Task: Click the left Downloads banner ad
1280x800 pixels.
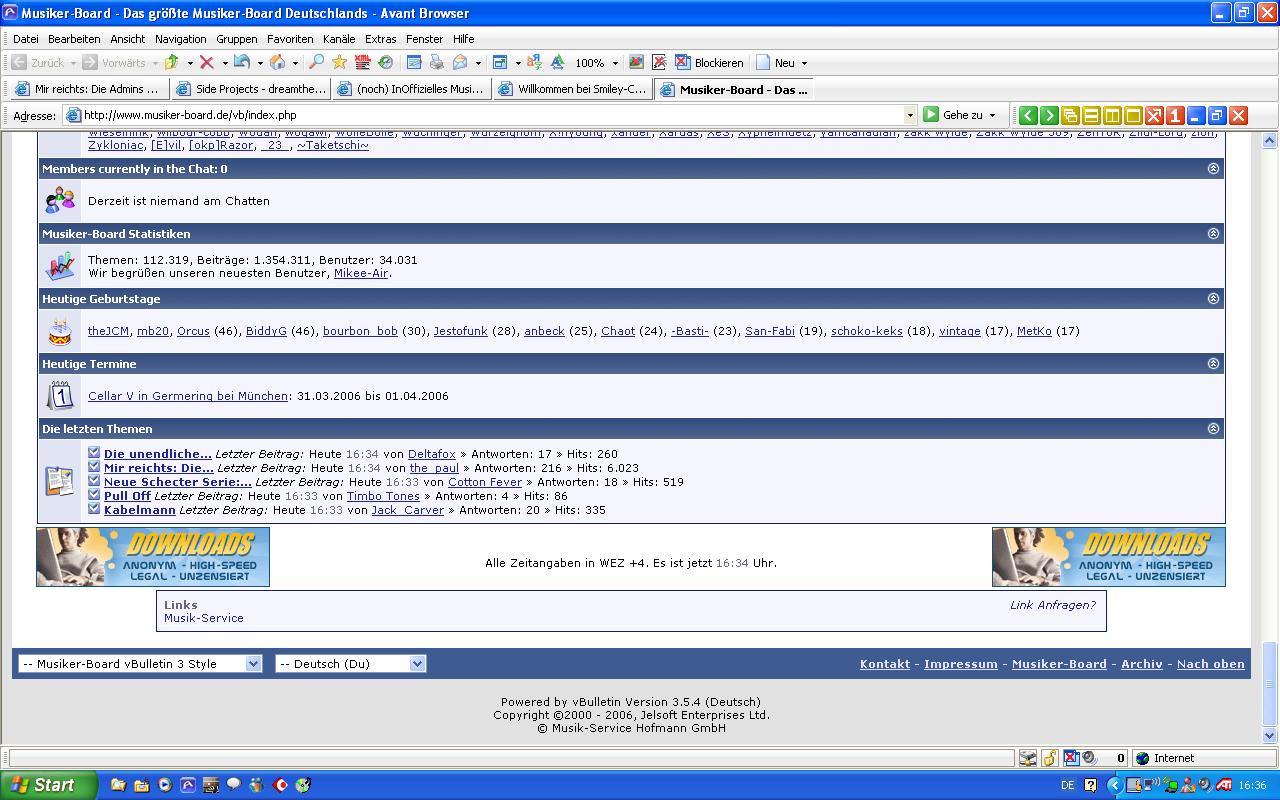Action: pyautogui.click(x=153, y=557)
